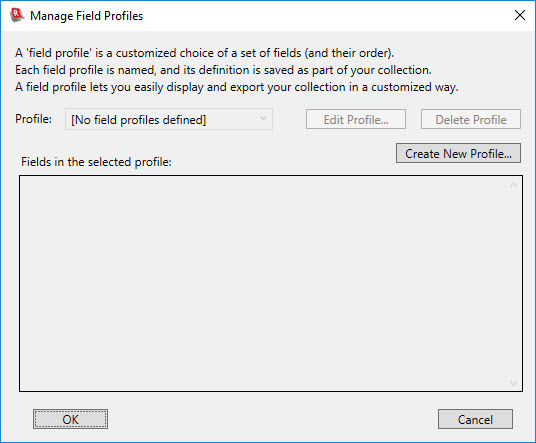Select '[No field profiles defined]' text
Image resolution: width=536 pixels, height=443 pixels.
coord(138,120)
